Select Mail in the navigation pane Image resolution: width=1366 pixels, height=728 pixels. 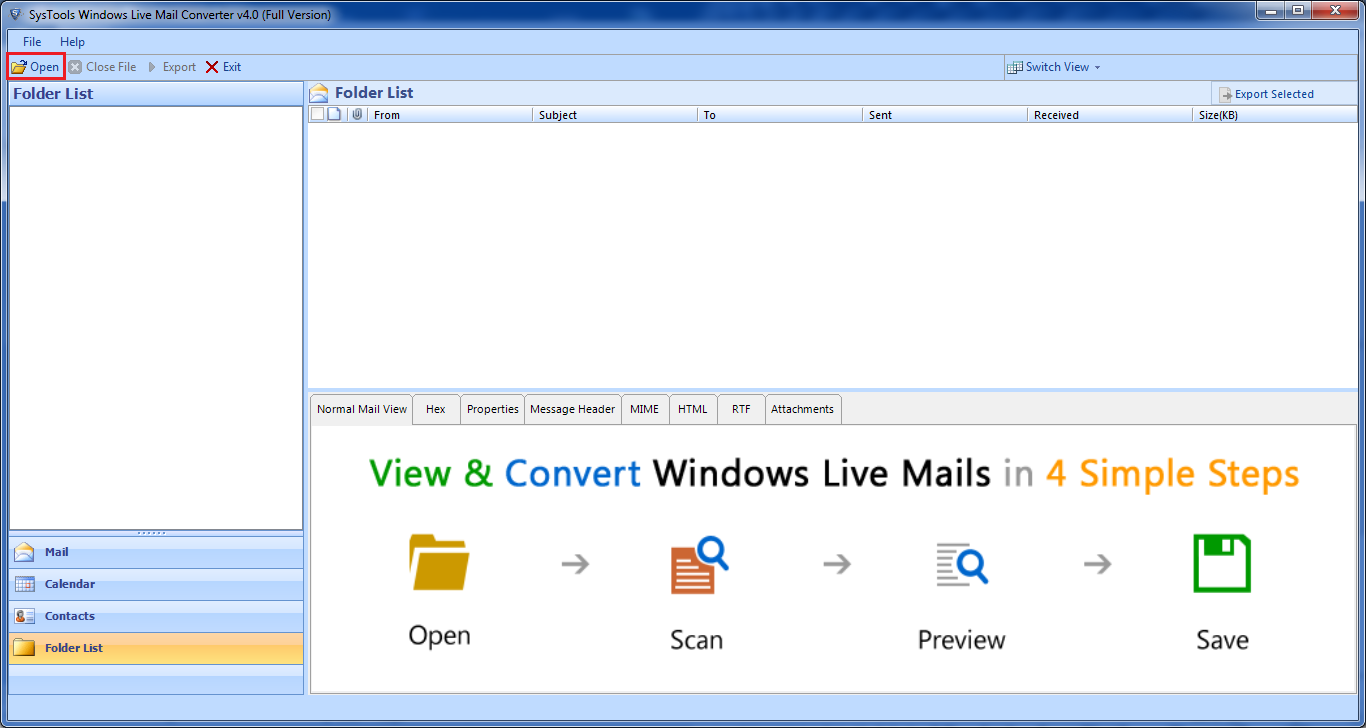click(156, 552)
